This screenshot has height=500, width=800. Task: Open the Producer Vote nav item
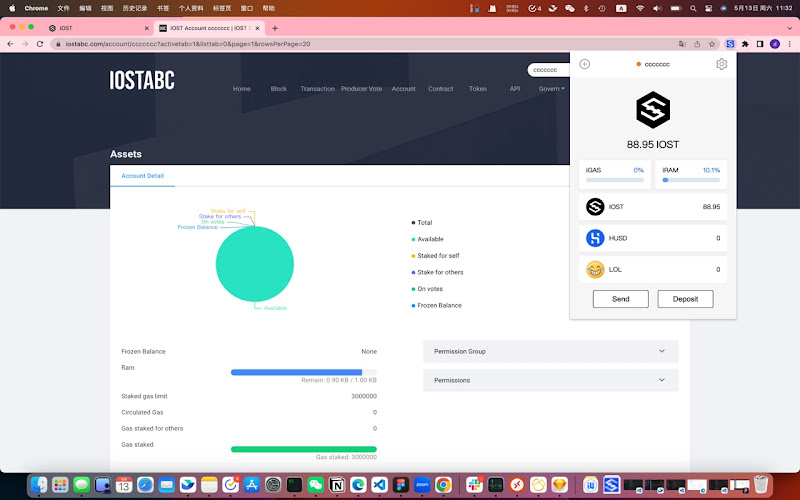point(361,89)
